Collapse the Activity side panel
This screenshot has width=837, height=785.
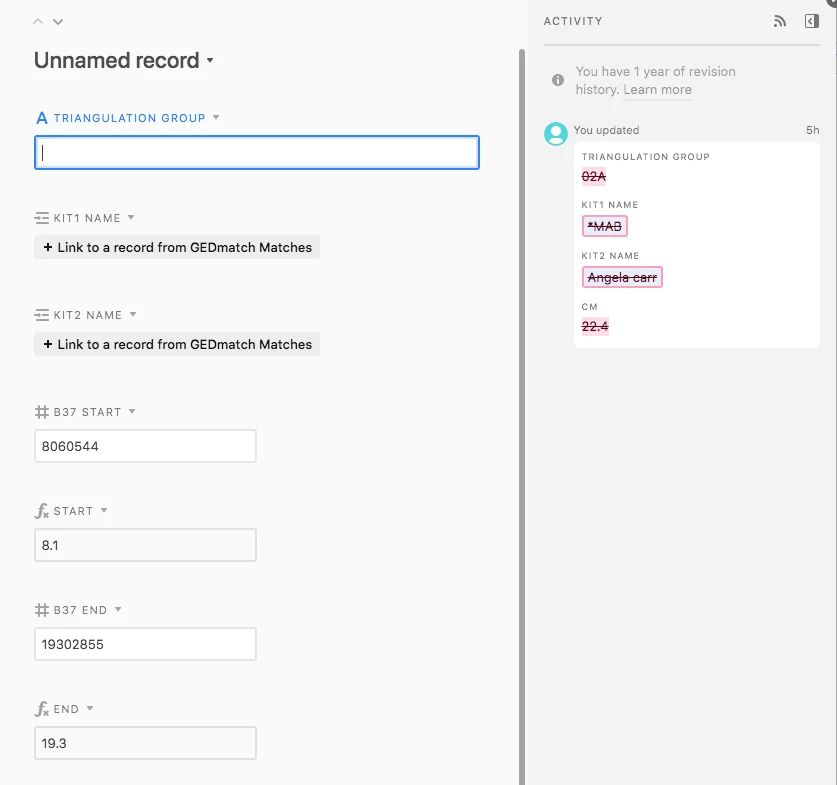tap(811, 21)
